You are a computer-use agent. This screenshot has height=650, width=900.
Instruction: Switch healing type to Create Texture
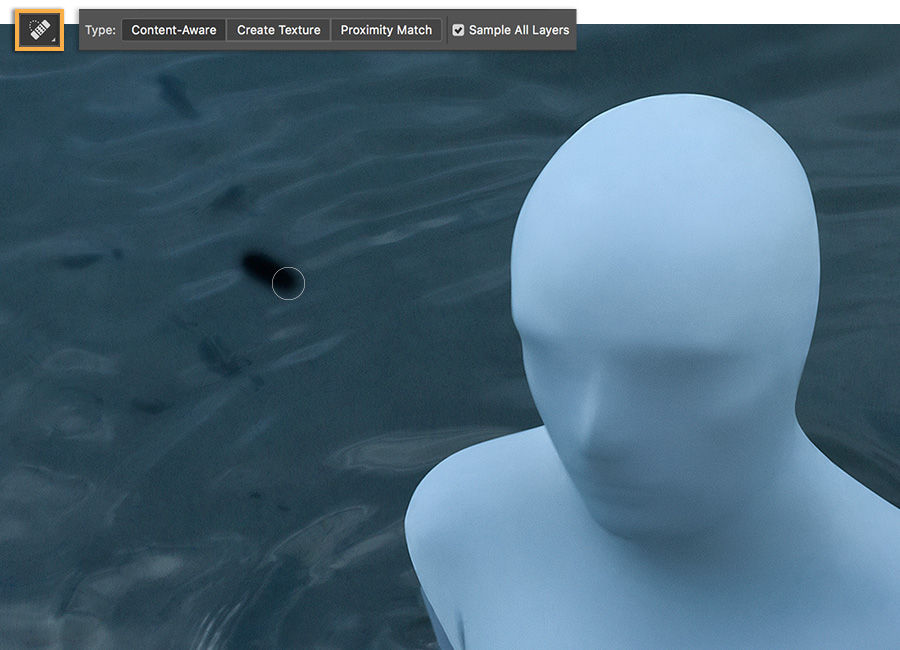click(278, 30)
